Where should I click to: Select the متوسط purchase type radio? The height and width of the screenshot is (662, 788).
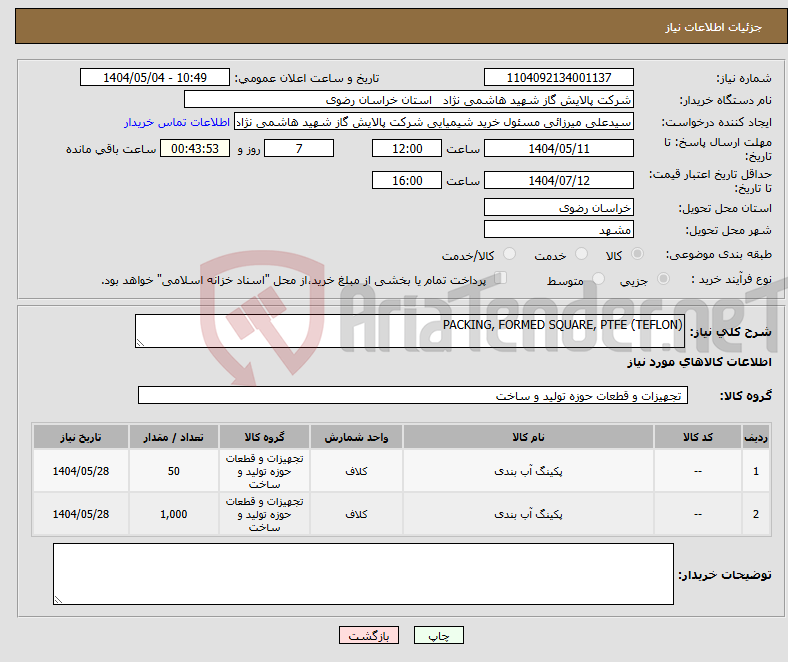(x=598, y=278)
